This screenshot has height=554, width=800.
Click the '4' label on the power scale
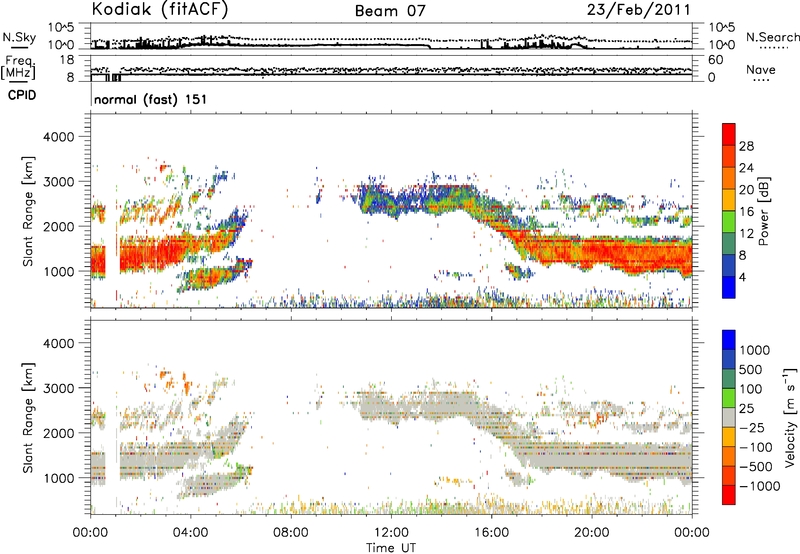click(742, 277)
